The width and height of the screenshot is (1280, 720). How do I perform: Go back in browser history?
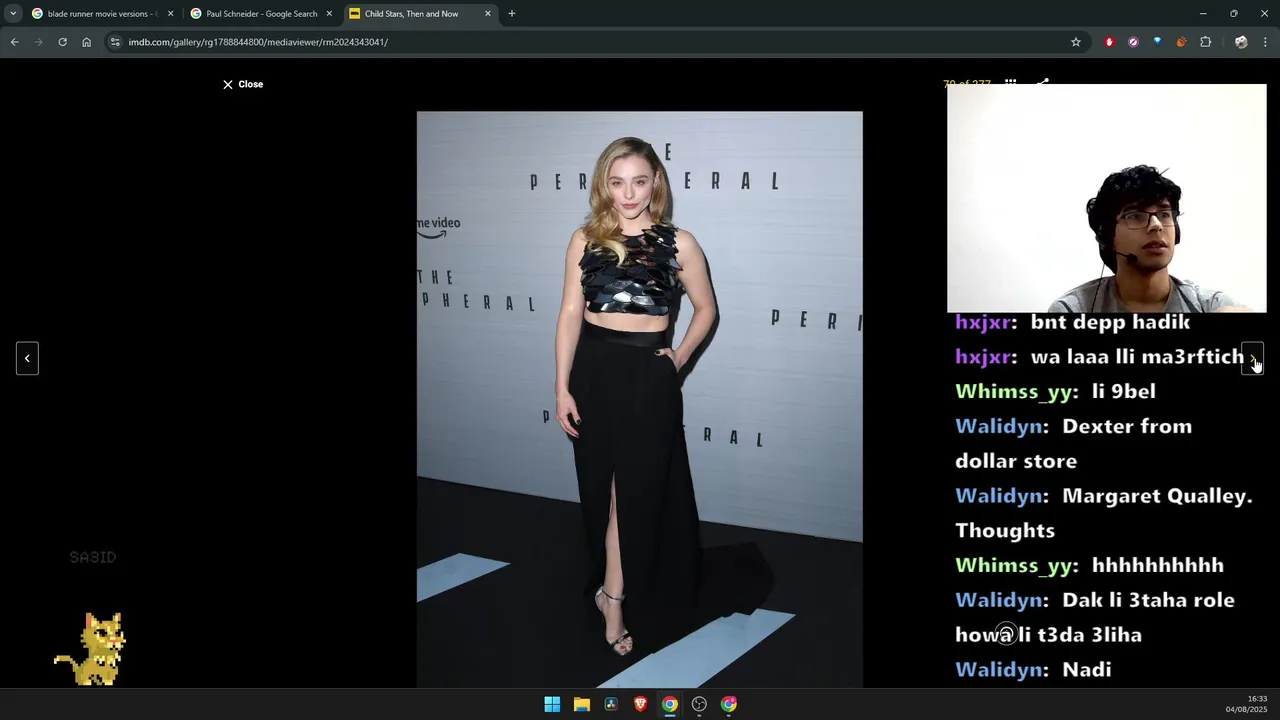pos(14,42)
